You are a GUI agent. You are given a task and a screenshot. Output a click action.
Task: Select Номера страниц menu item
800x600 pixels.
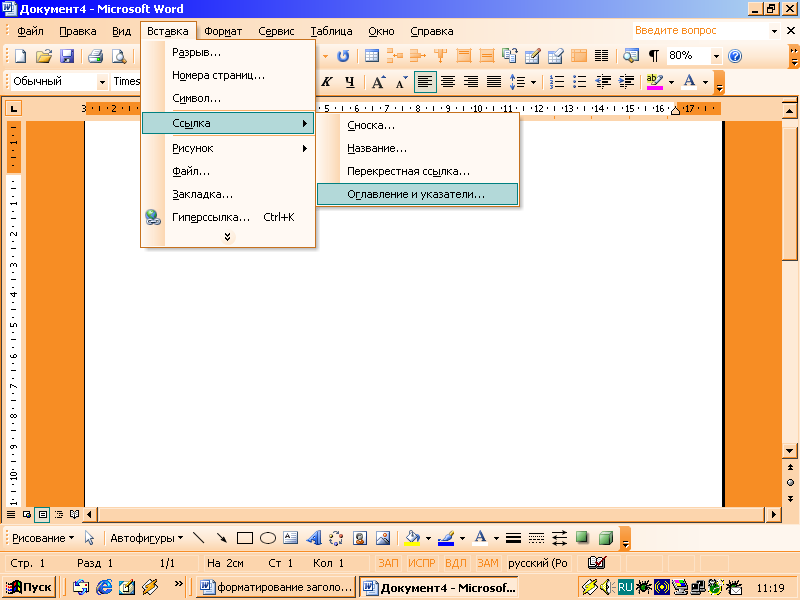pos(228,76)
